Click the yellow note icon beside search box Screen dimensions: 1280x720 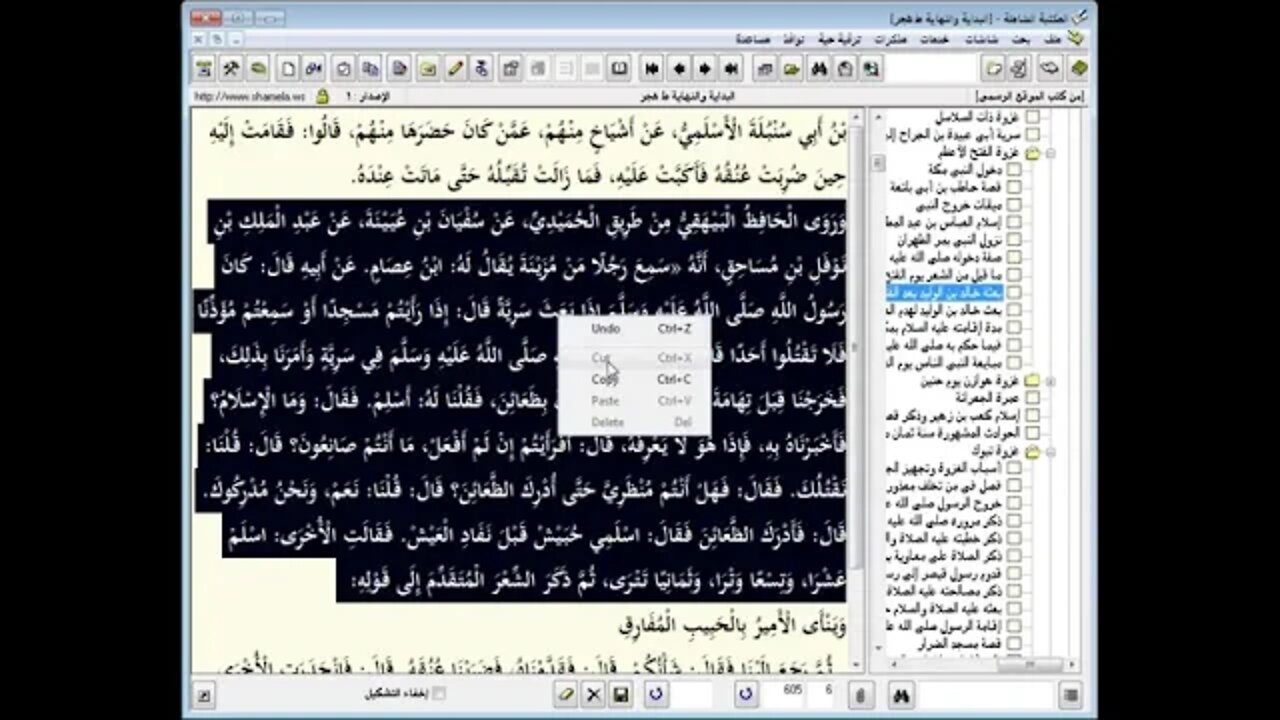click(x=993, y=68)
